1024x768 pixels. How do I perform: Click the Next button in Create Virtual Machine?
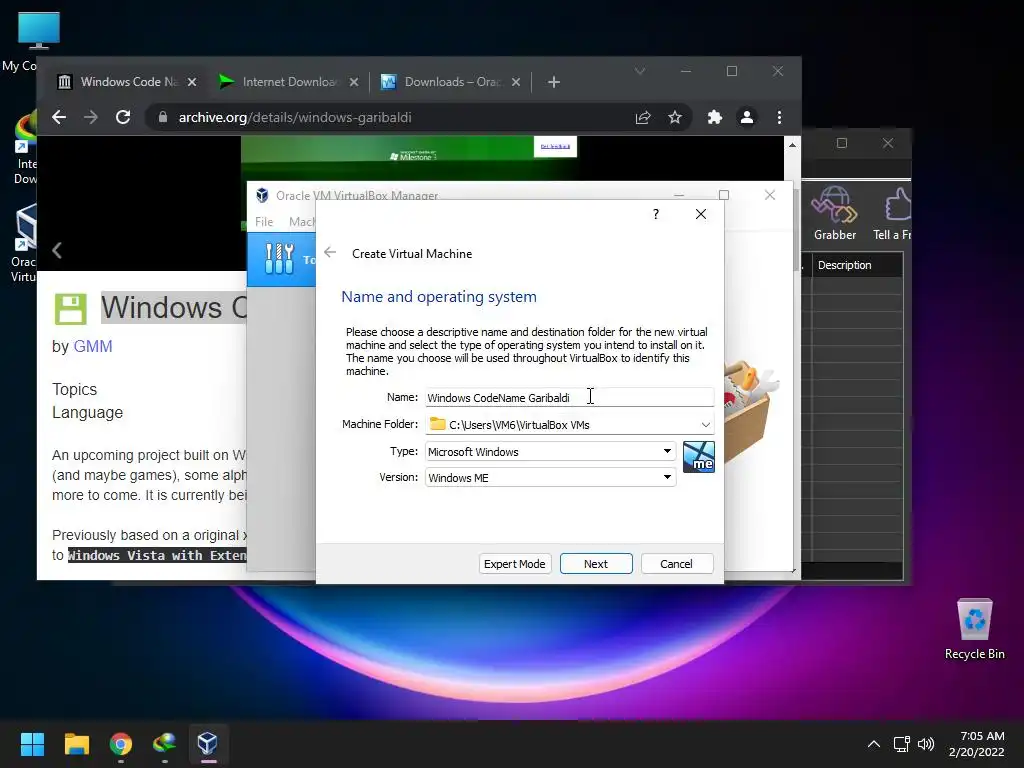point(596,564)
